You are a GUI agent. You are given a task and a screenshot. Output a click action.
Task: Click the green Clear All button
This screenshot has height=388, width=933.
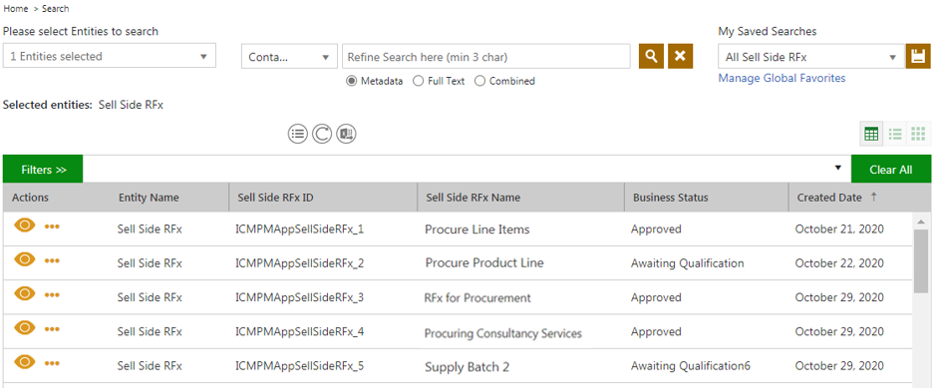(891, 170)
